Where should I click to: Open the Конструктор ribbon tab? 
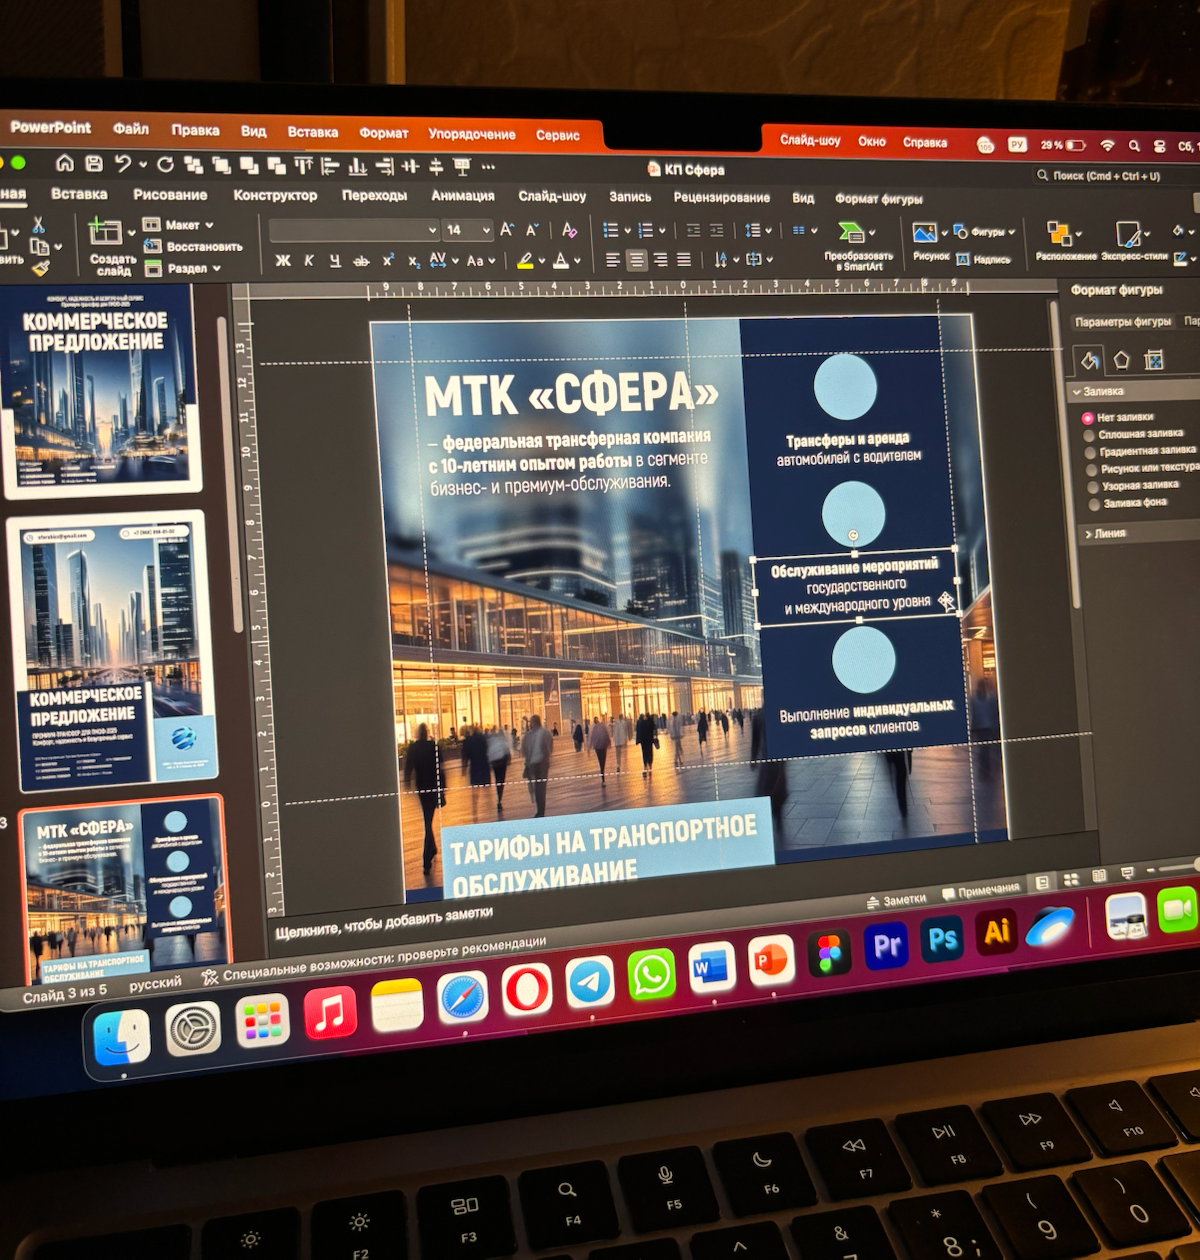pyautogui.click(x=275, y=195)
